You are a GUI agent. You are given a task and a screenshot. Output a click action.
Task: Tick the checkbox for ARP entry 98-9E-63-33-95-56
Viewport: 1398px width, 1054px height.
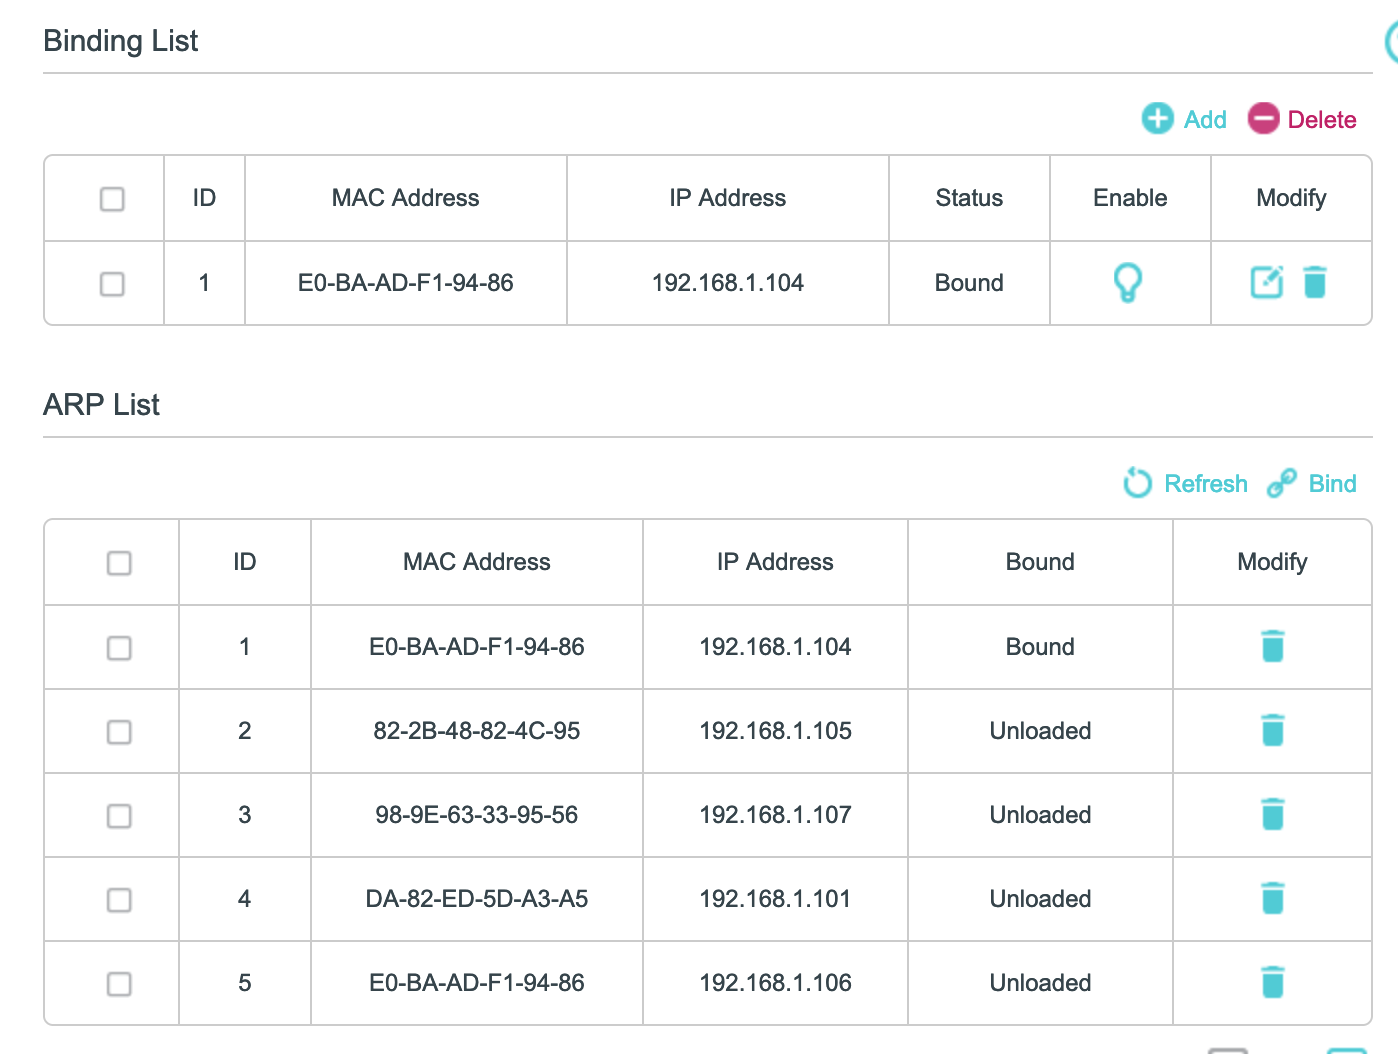pos(119,816)
